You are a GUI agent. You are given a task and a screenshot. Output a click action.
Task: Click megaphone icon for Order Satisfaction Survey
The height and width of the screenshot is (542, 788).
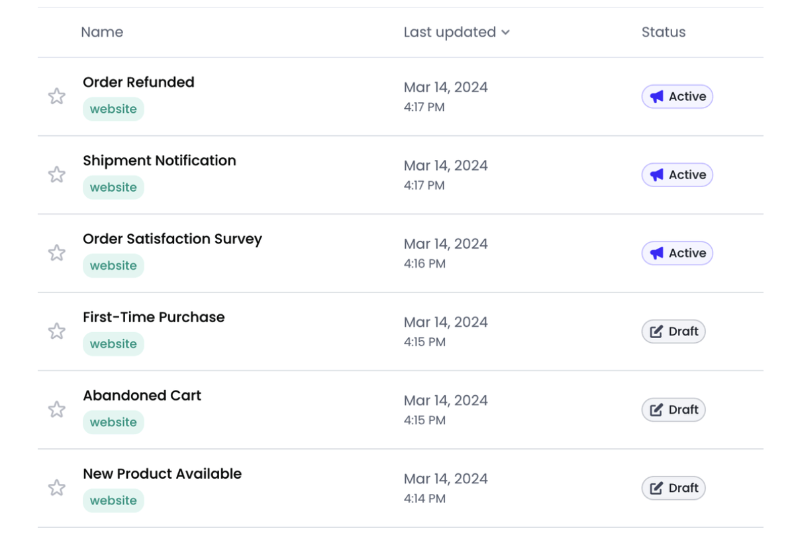656,253
